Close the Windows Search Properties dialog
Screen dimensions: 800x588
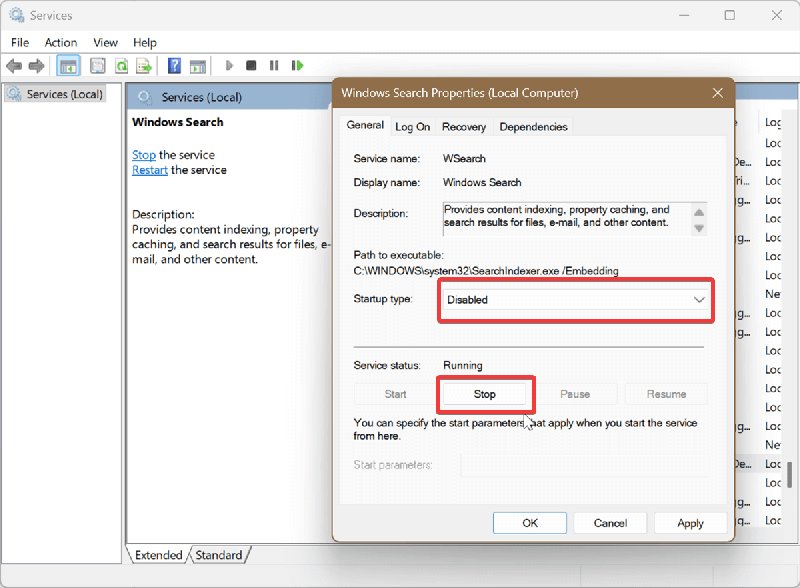click(x=717, y=93)
